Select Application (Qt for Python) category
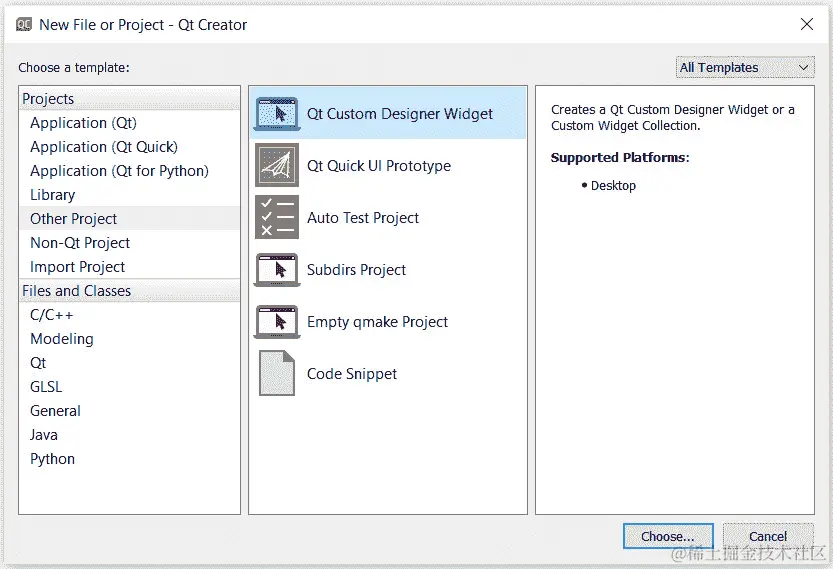 click(130, 171)
